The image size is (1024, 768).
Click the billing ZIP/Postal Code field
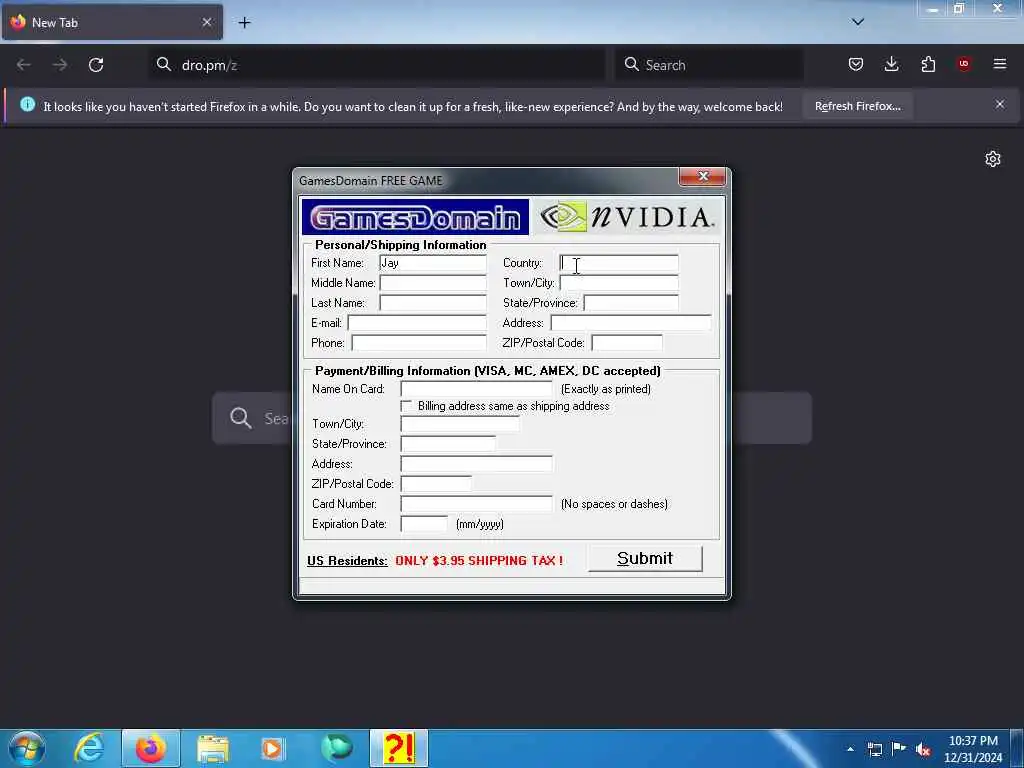point(436,484)
